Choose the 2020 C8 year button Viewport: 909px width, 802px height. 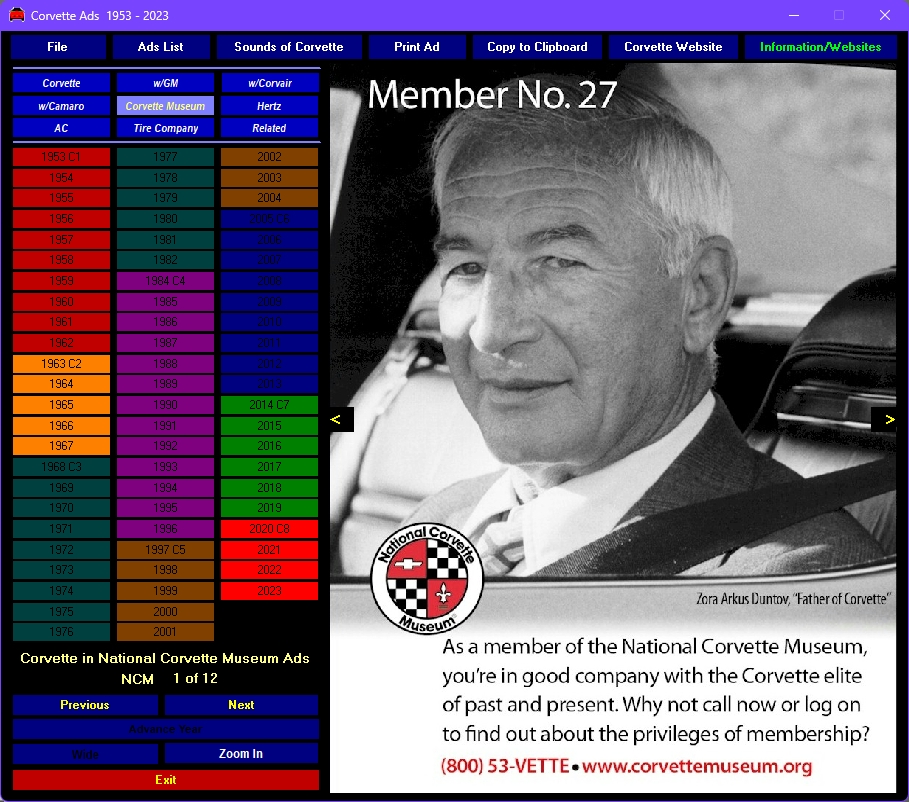click(x=270, y=529)
